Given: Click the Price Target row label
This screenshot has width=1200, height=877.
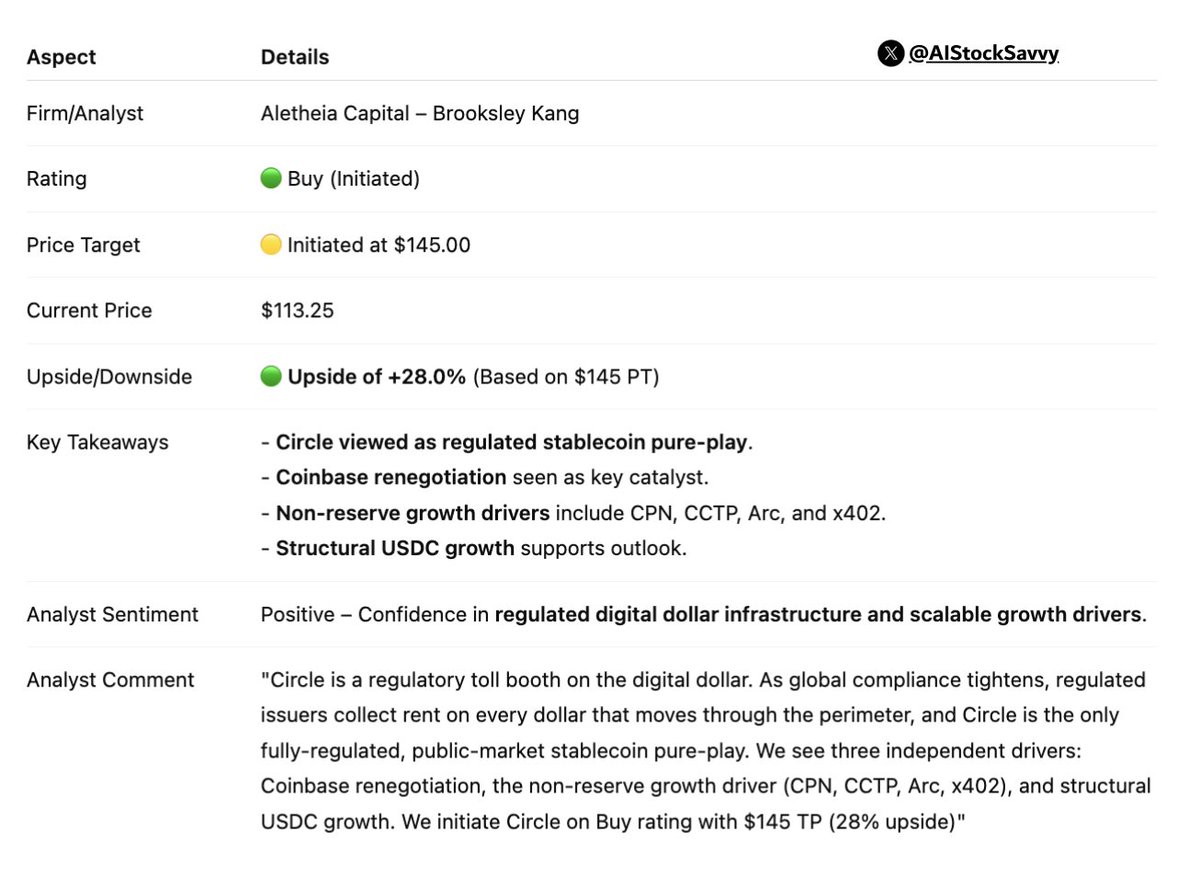Looking at the screenshot, I should pos(83,245).
